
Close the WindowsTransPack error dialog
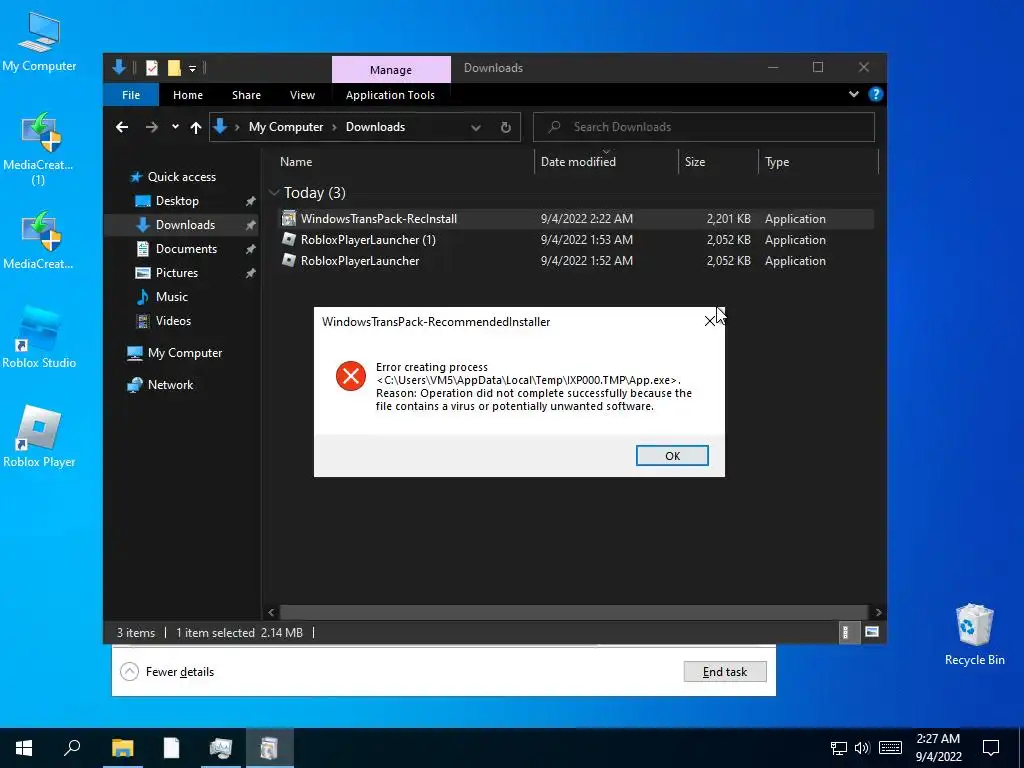click(710, 321)
